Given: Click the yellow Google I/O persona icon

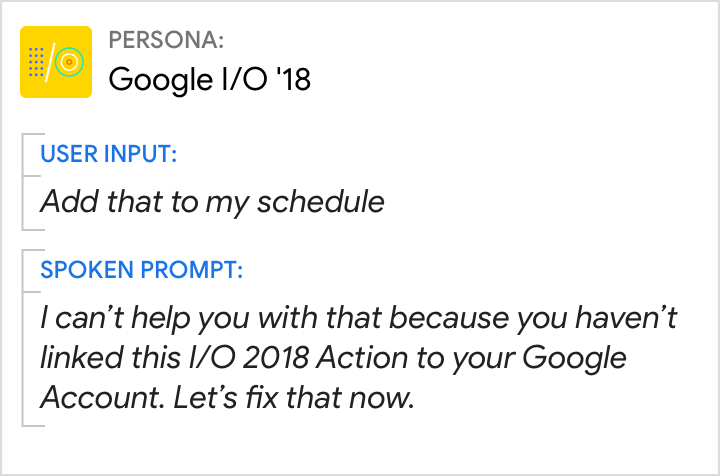Looking at the screenshot, I should click(56, 62).
